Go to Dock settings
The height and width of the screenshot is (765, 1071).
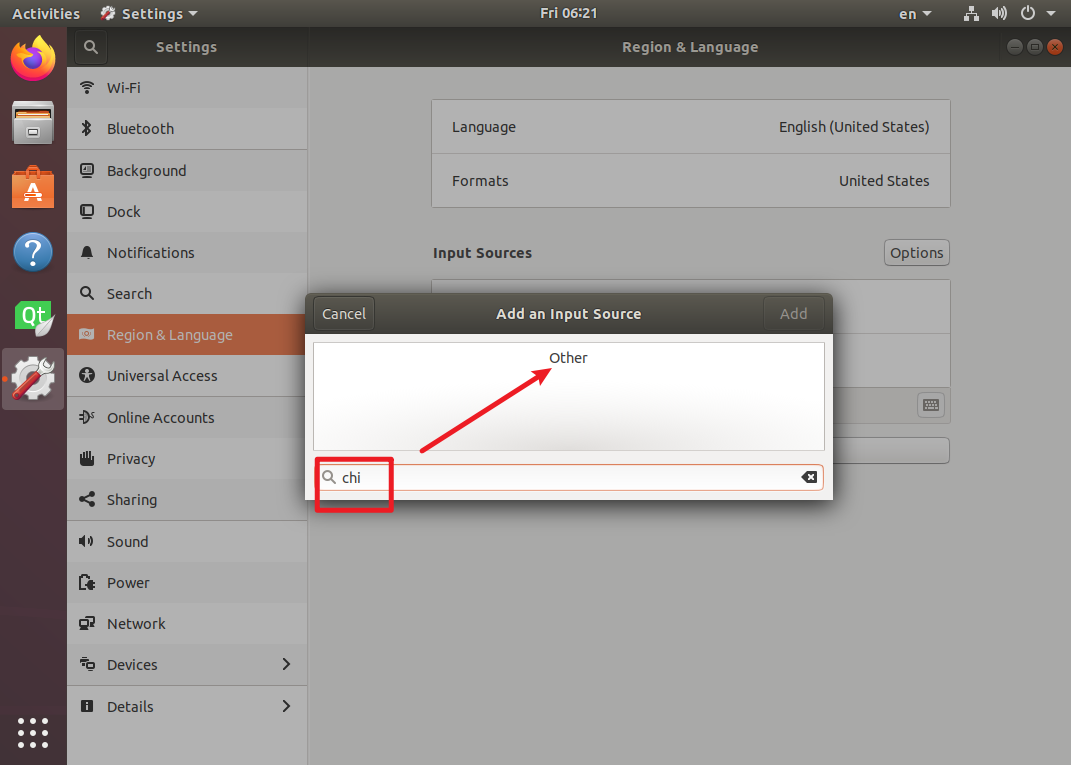(x=187, y=212)
